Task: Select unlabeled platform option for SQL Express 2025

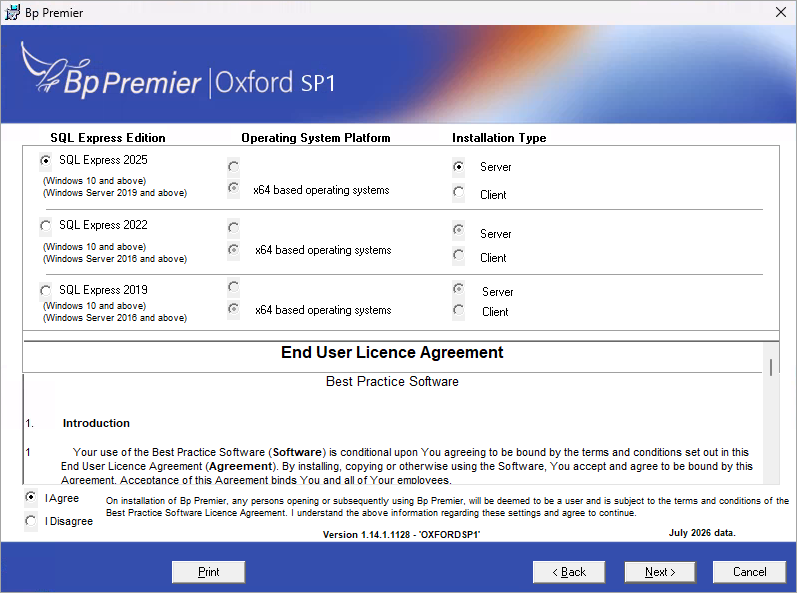Action: pyautogui.click(x=233, y=167)
